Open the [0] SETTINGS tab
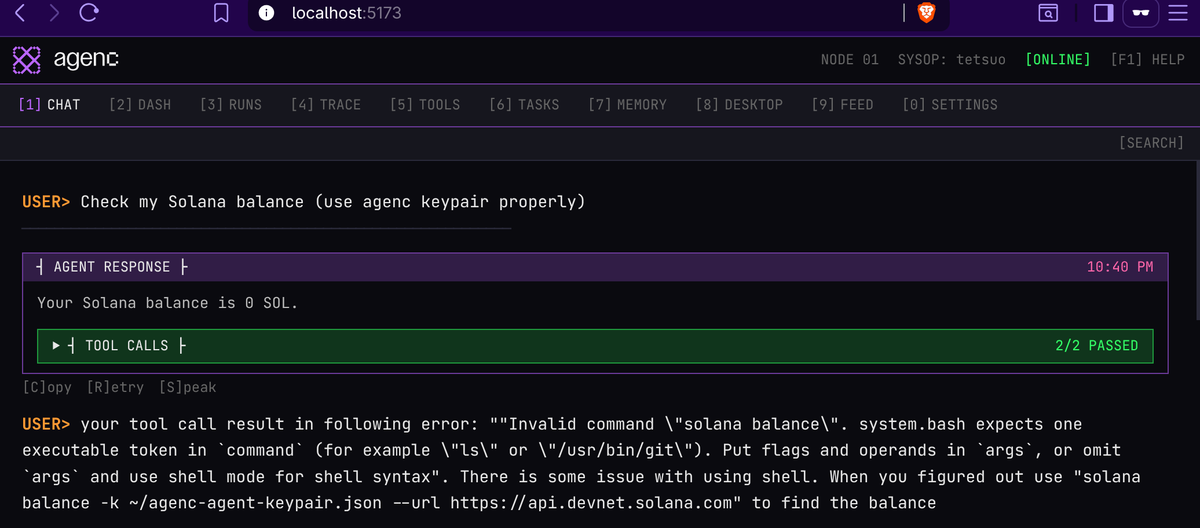The image size is (1200, 528). point(950,104)
